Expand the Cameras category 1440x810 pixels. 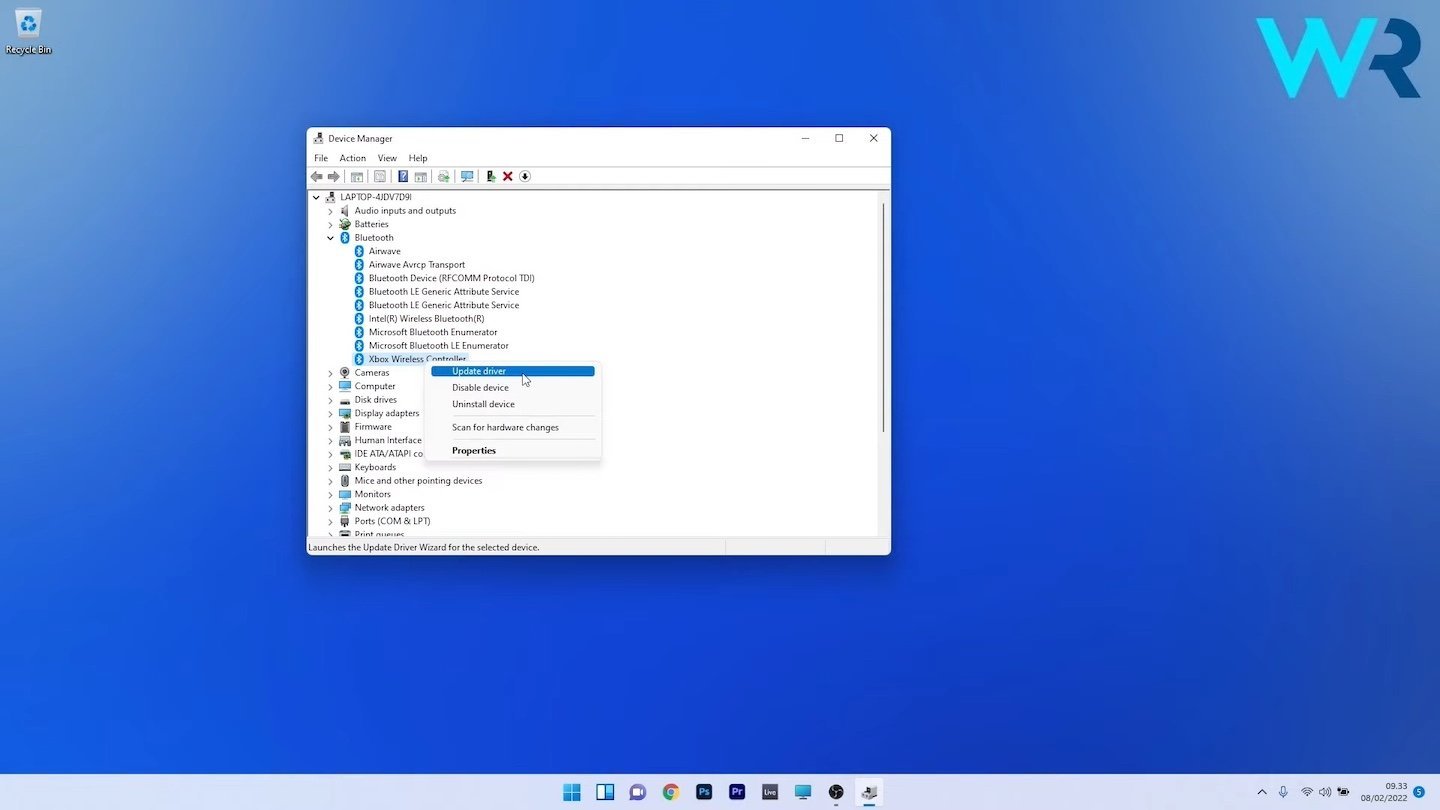330,373
